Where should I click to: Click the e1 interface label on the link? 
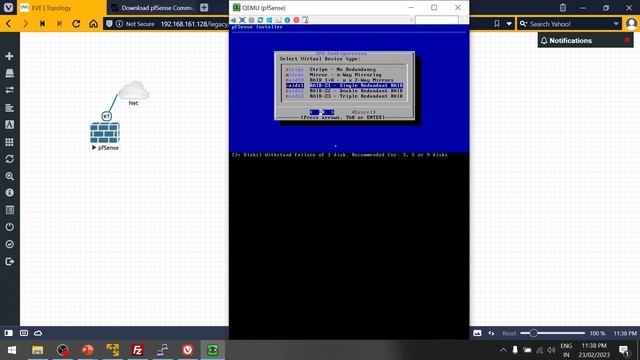coord(107,116)
